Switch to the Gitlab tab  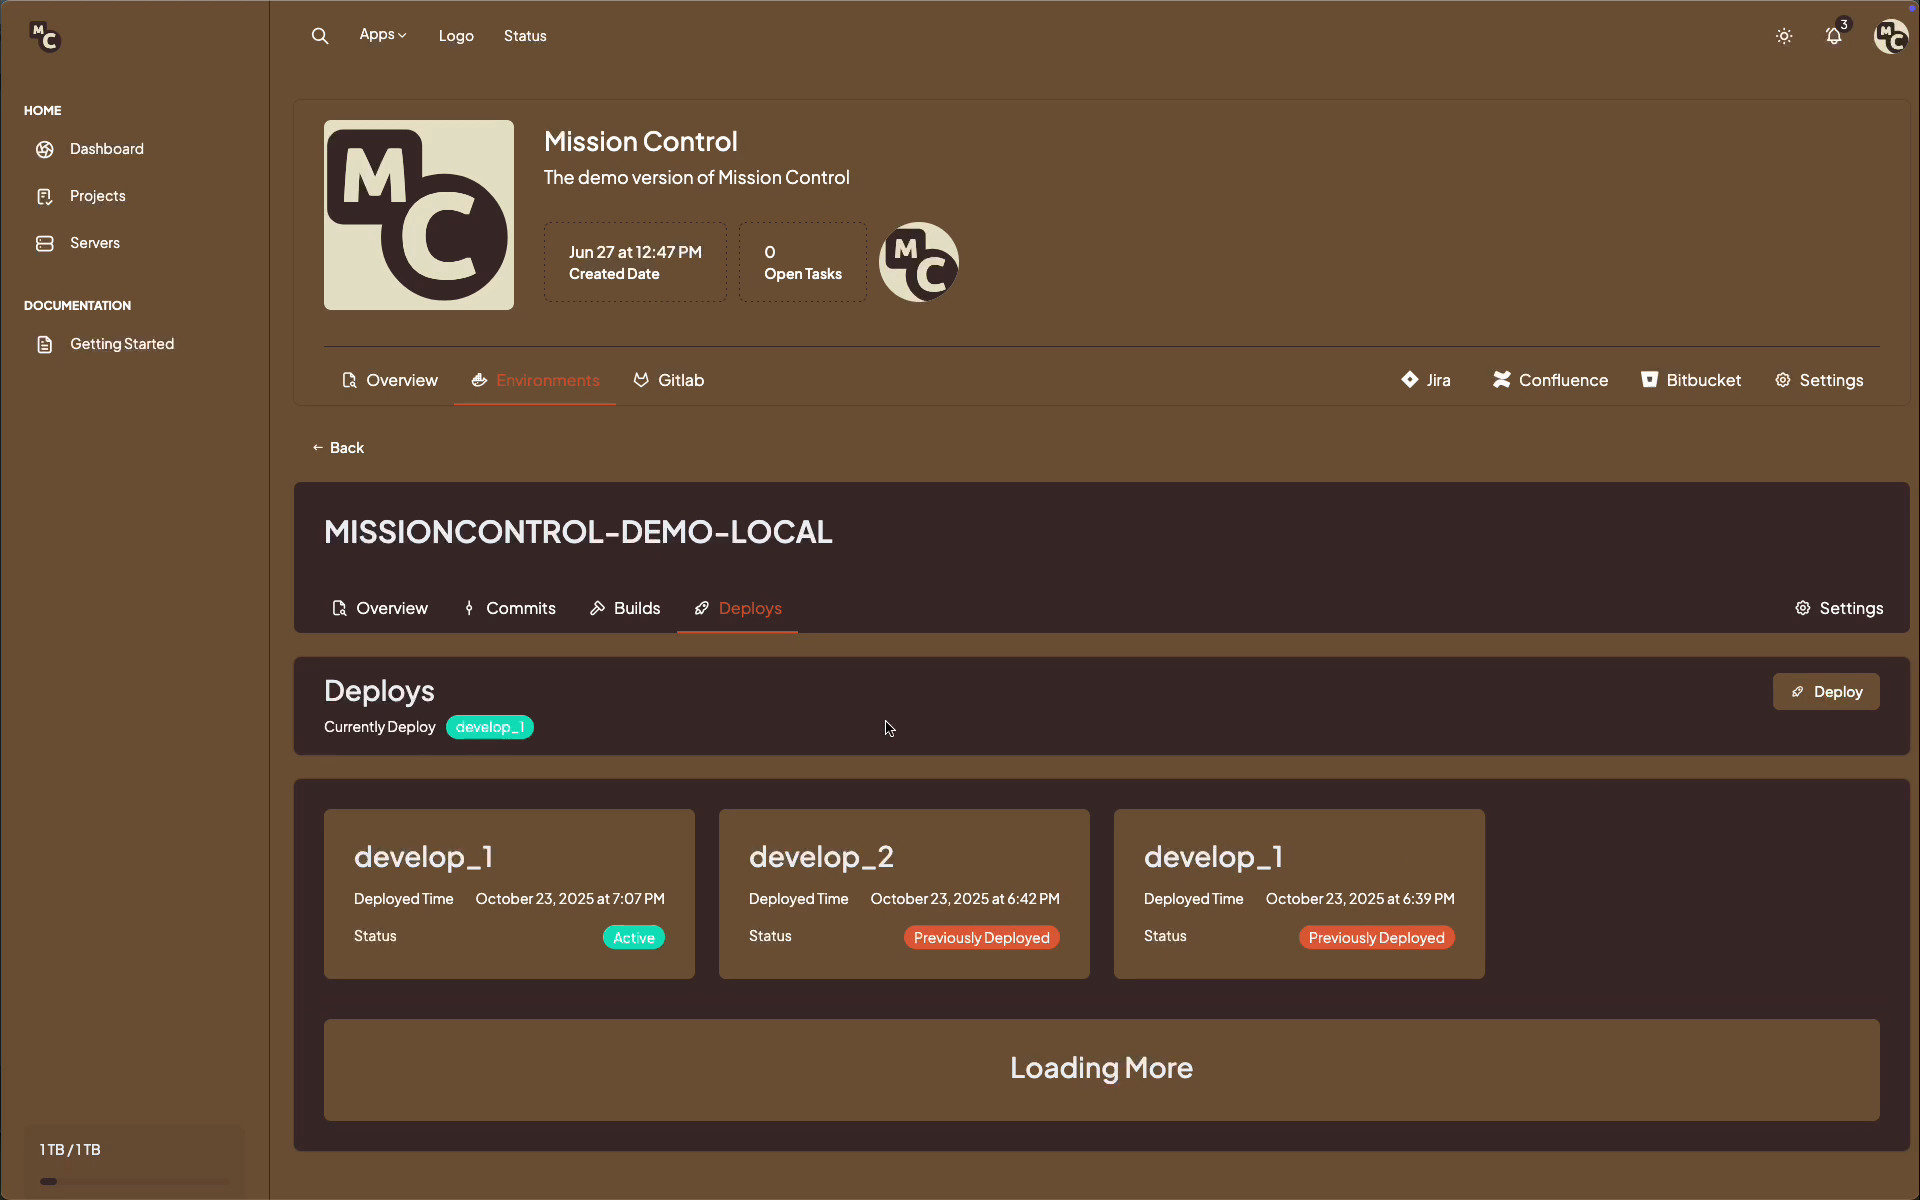pos(669,380)
